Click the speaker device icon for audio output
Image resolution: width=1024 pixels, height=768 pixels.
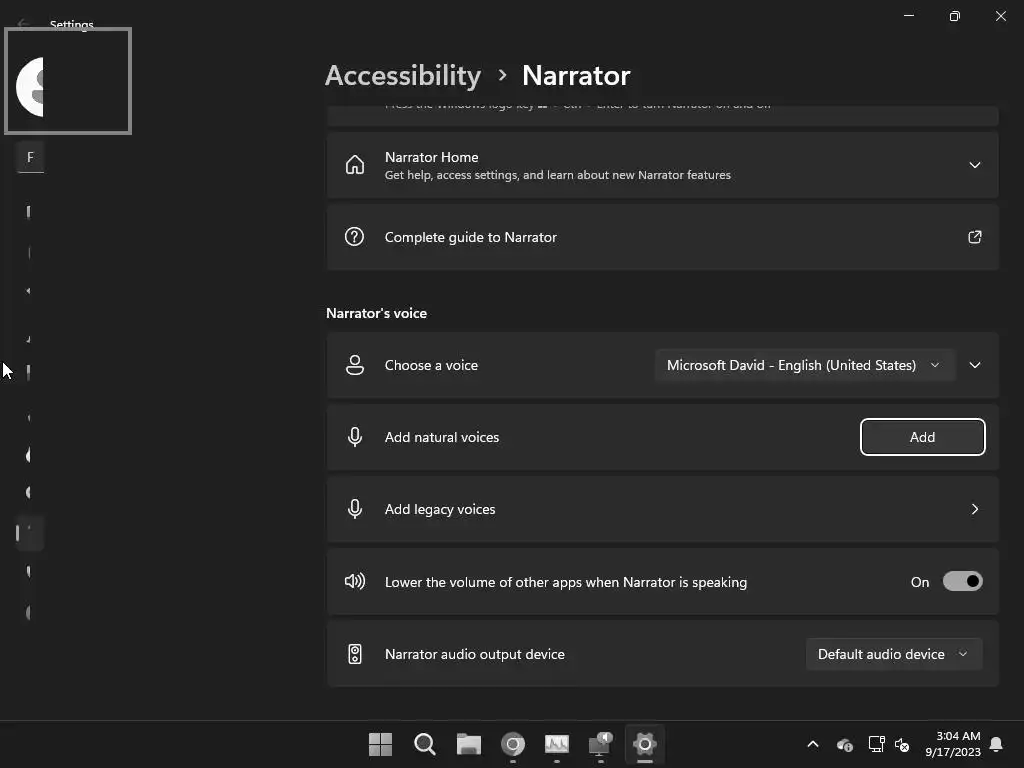tap(355, 654)
